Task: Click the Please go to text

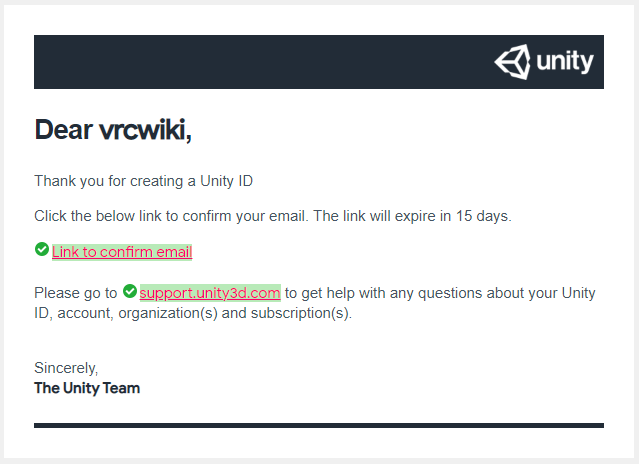Action: click(75, 293)
